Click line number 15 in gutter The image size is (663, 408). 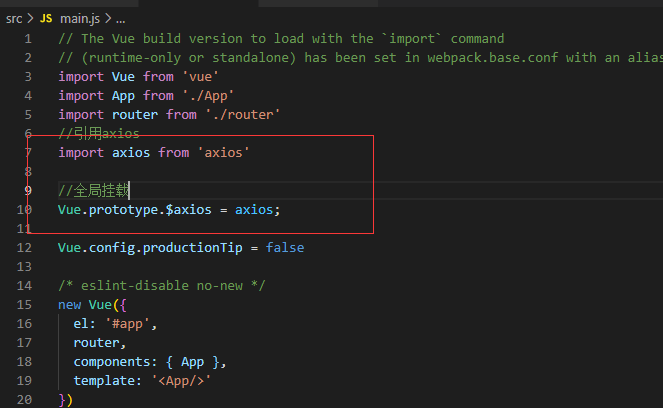coord(24,304)
